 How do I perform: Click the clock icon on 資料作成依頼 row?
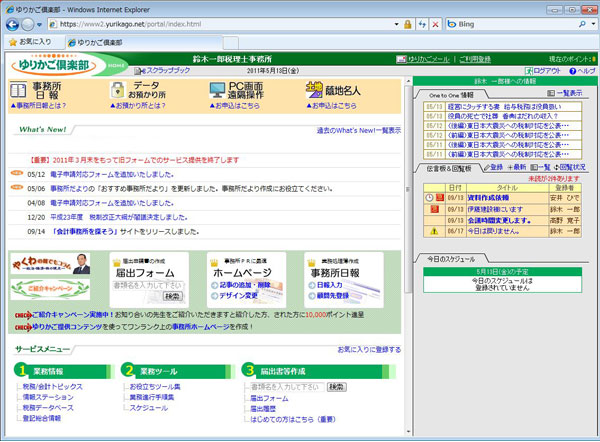429,198
